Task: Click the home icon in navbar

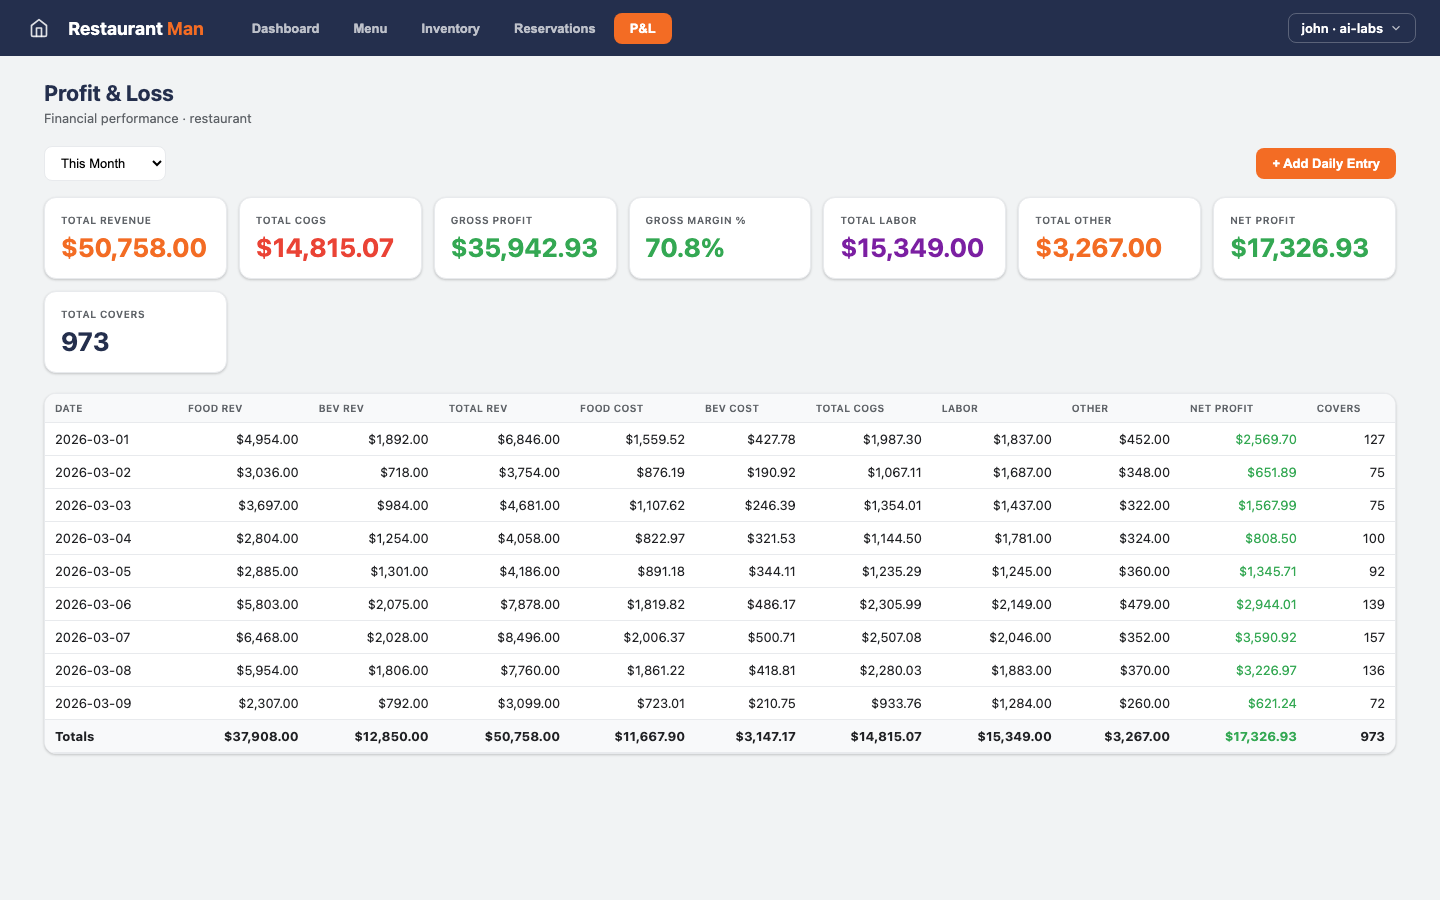Action: point(39,28)
